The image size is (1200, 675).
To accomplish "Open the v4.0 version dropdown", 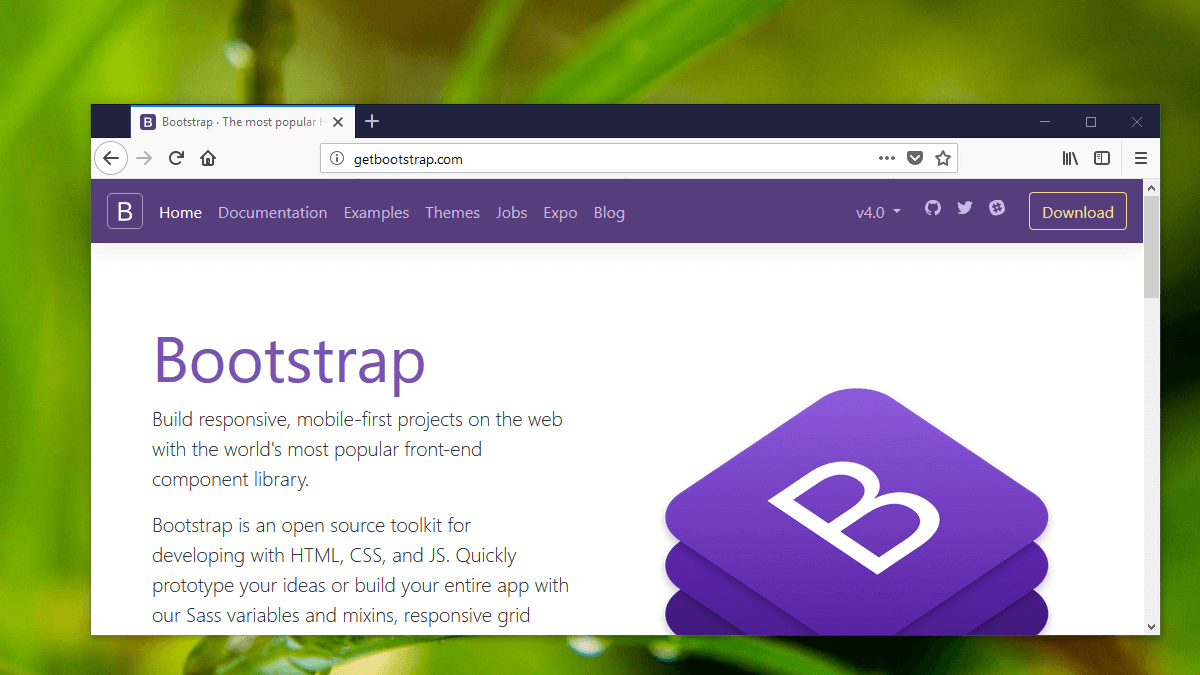I will [x=877, y=211].
